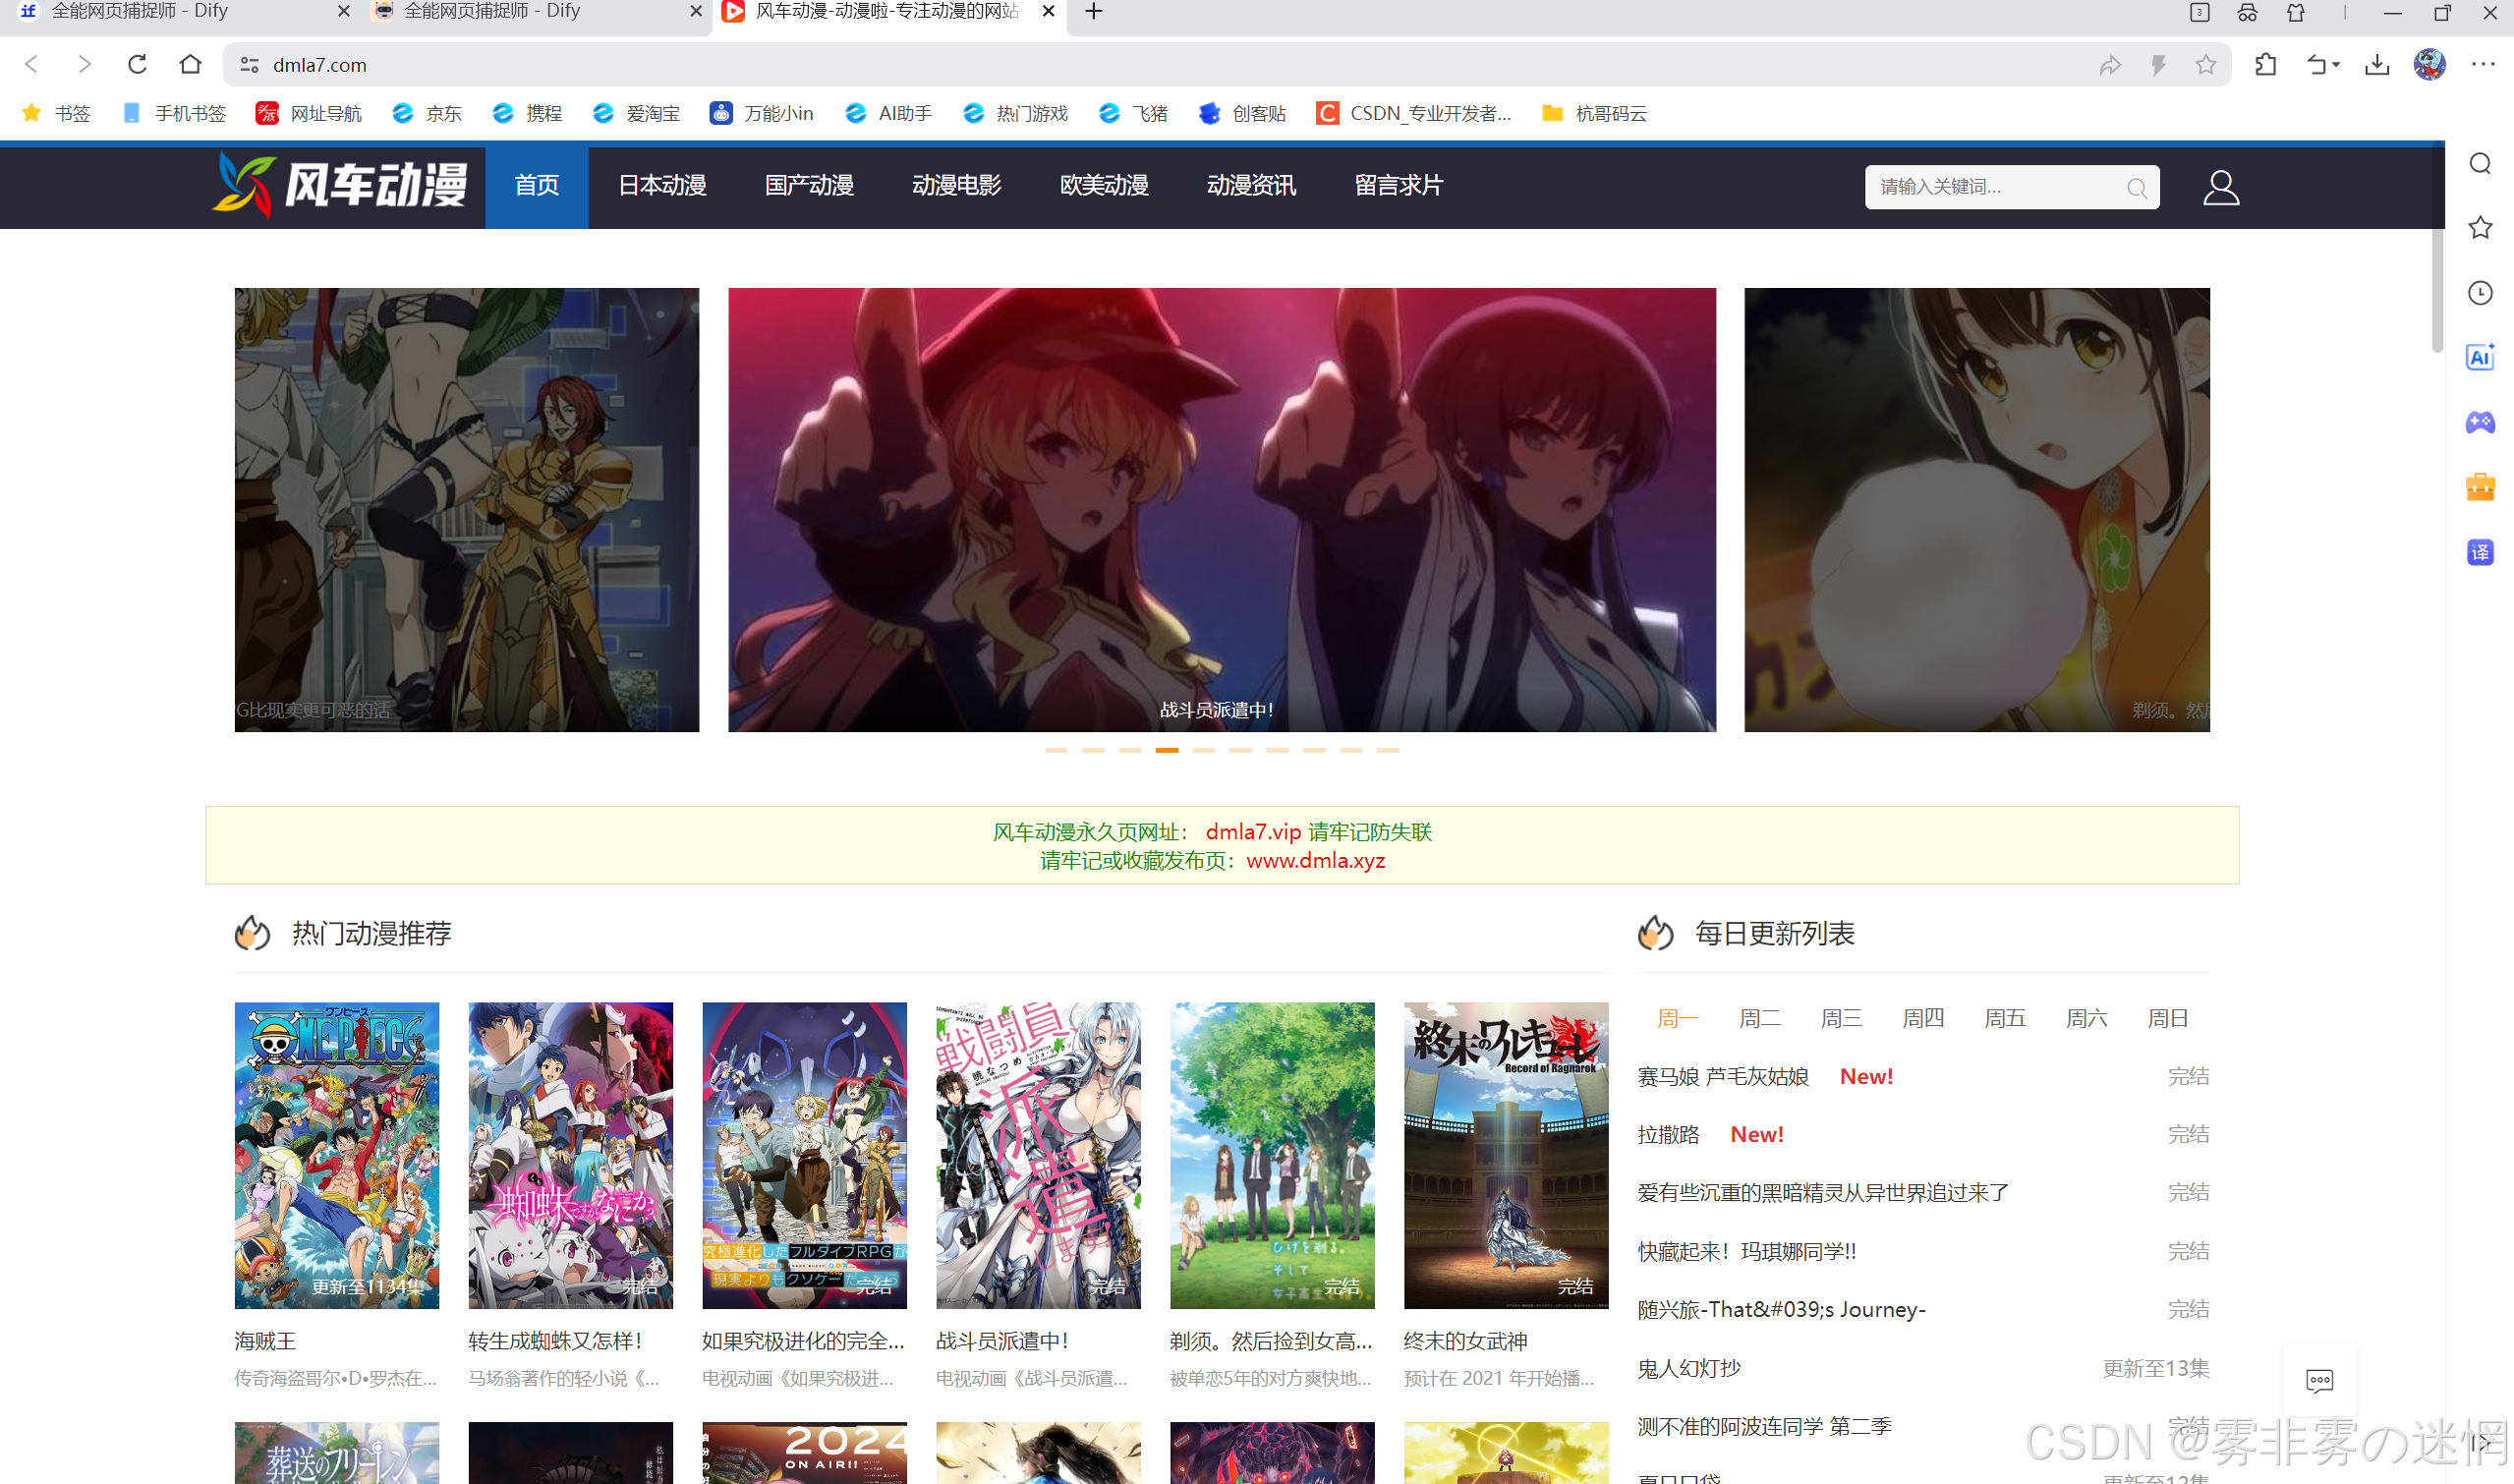This screenshot has height=1484, width=2514.
Task: Click the 京东 bookmark
Action: (x=427, y=113)
